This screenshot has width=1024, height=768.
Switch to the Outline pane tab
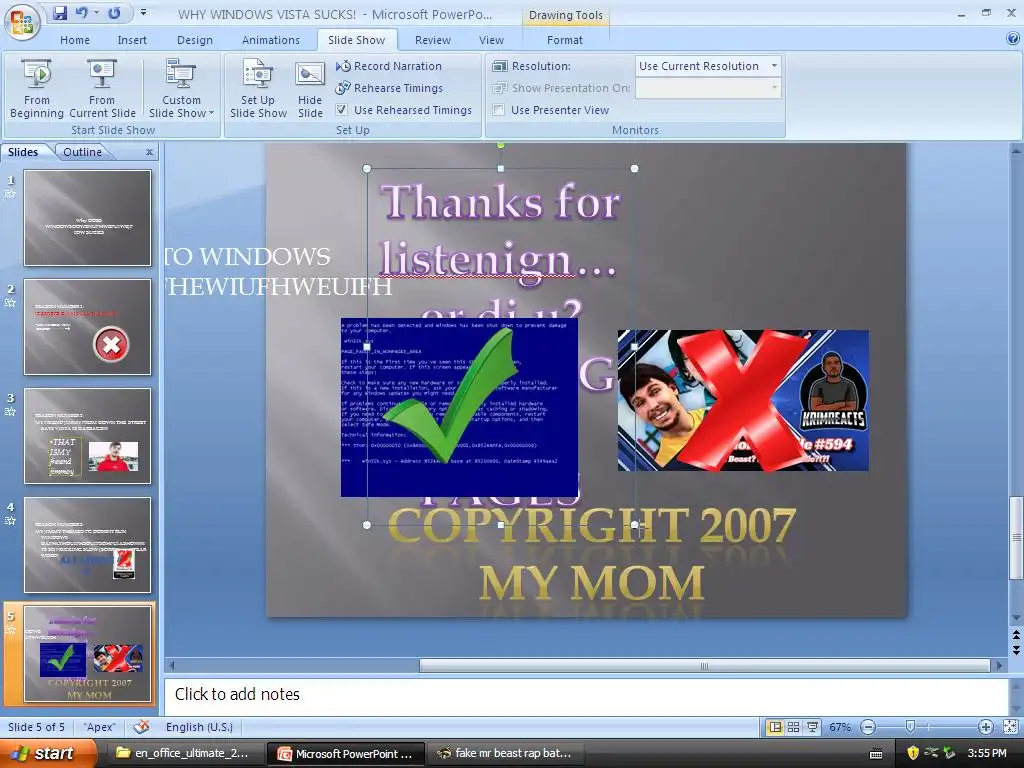point(82,152)
